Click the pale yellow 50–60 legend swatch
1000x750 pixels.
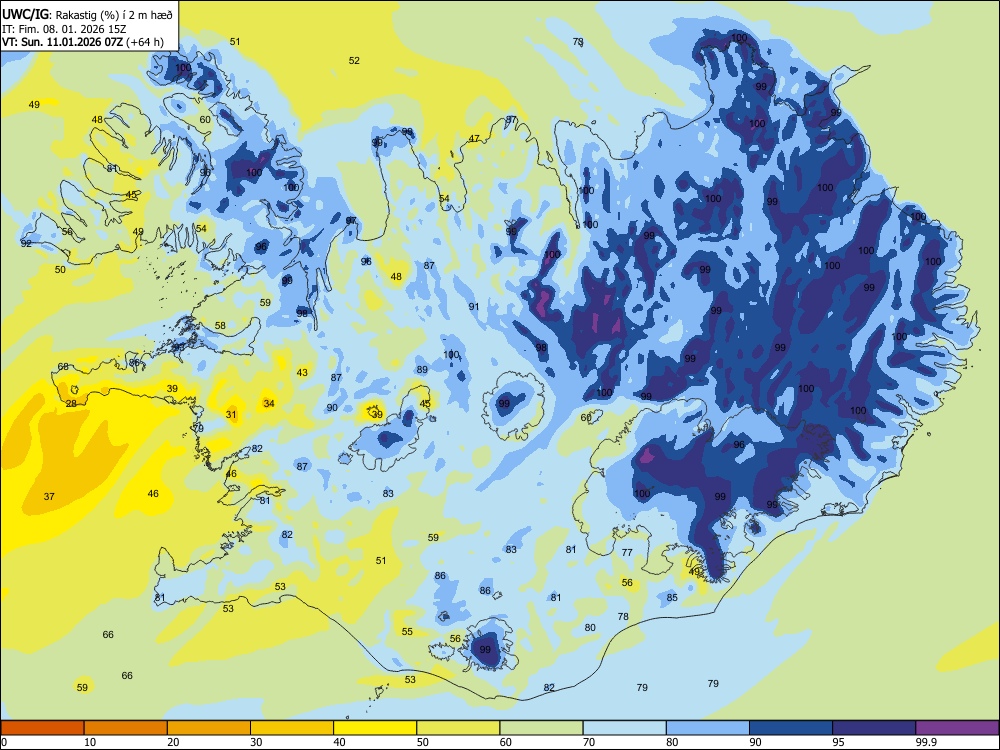pos(458,728)
